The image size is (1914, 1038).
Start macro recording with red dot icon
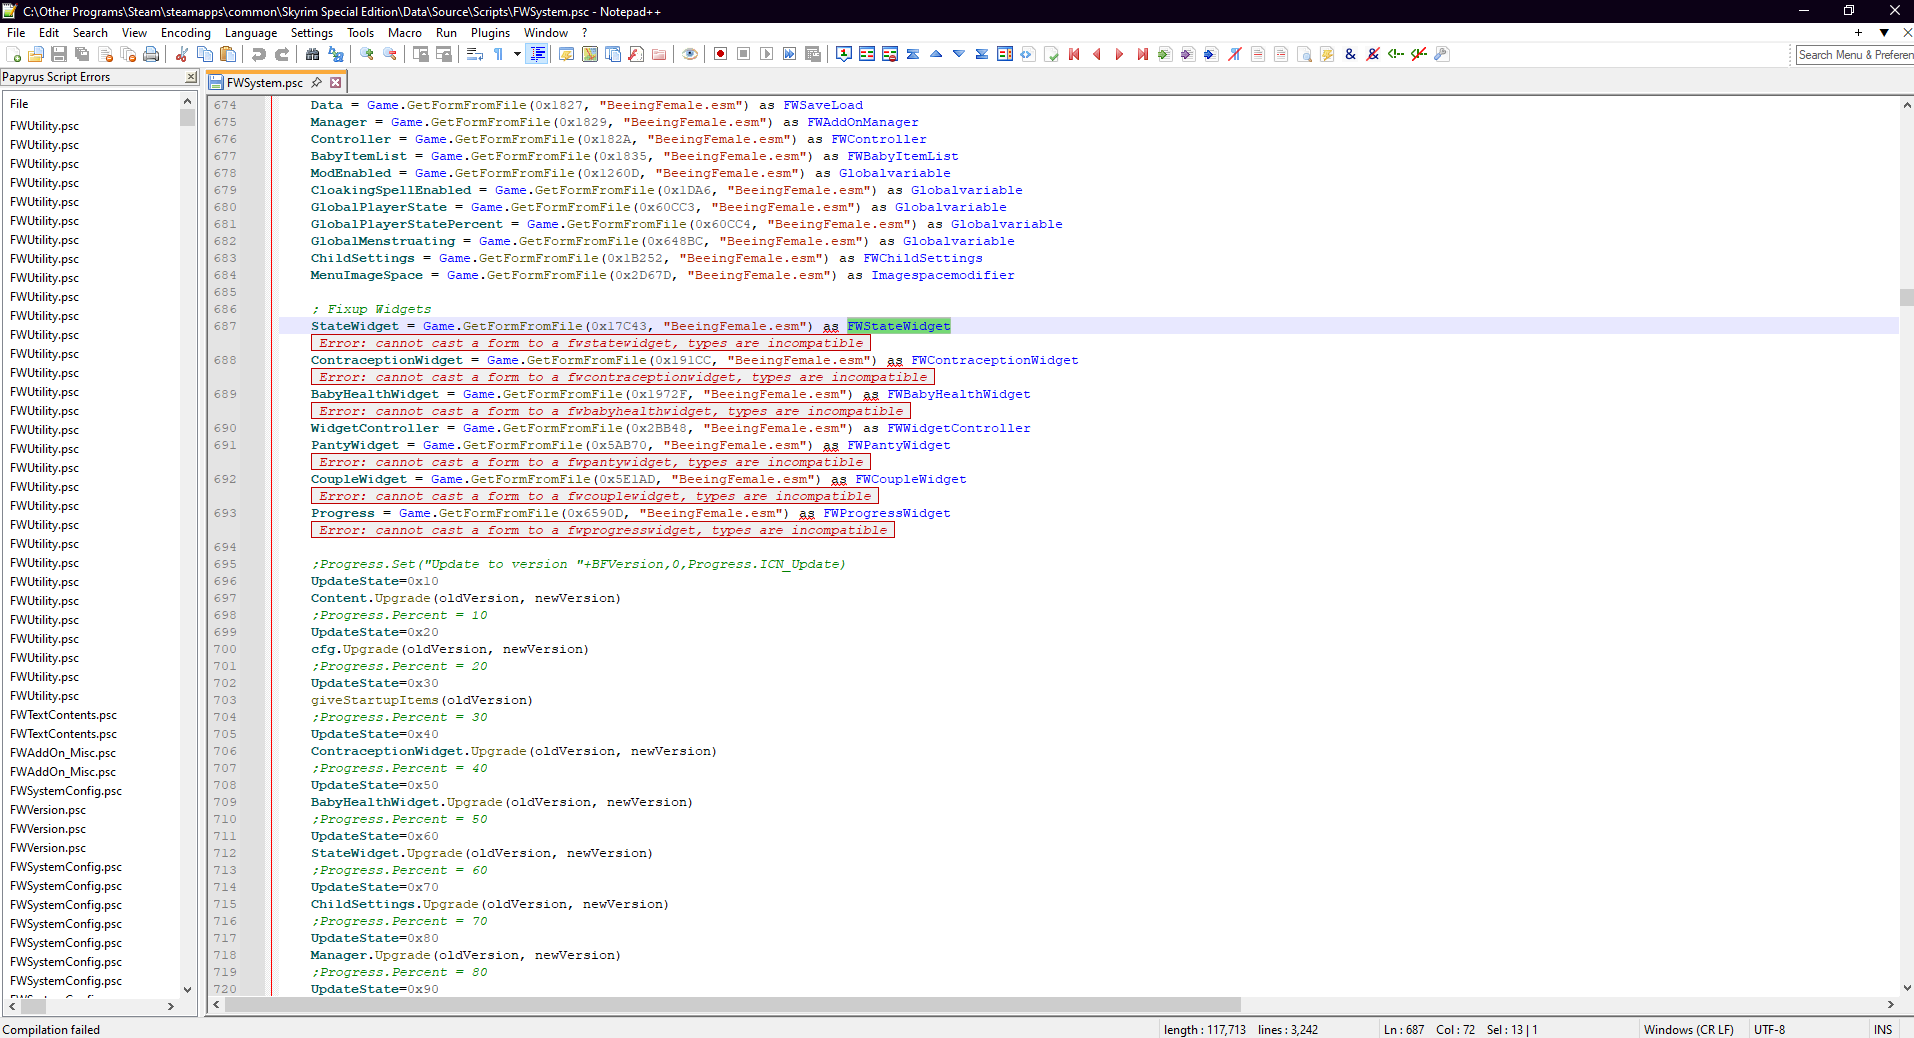(721, 54)
